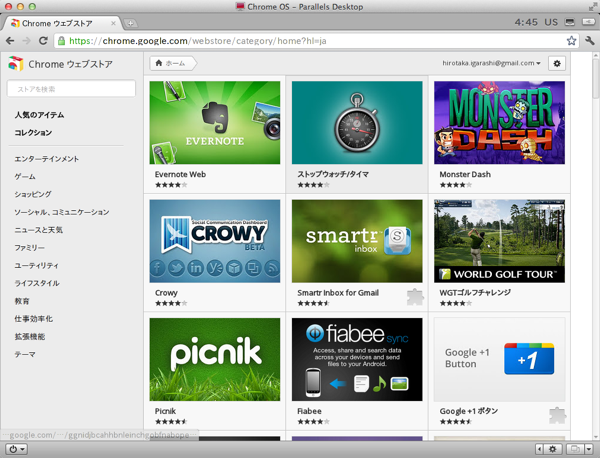Click the Fiabee title link
This screenshot has height=458, width=600.
(x=309, y=411)
